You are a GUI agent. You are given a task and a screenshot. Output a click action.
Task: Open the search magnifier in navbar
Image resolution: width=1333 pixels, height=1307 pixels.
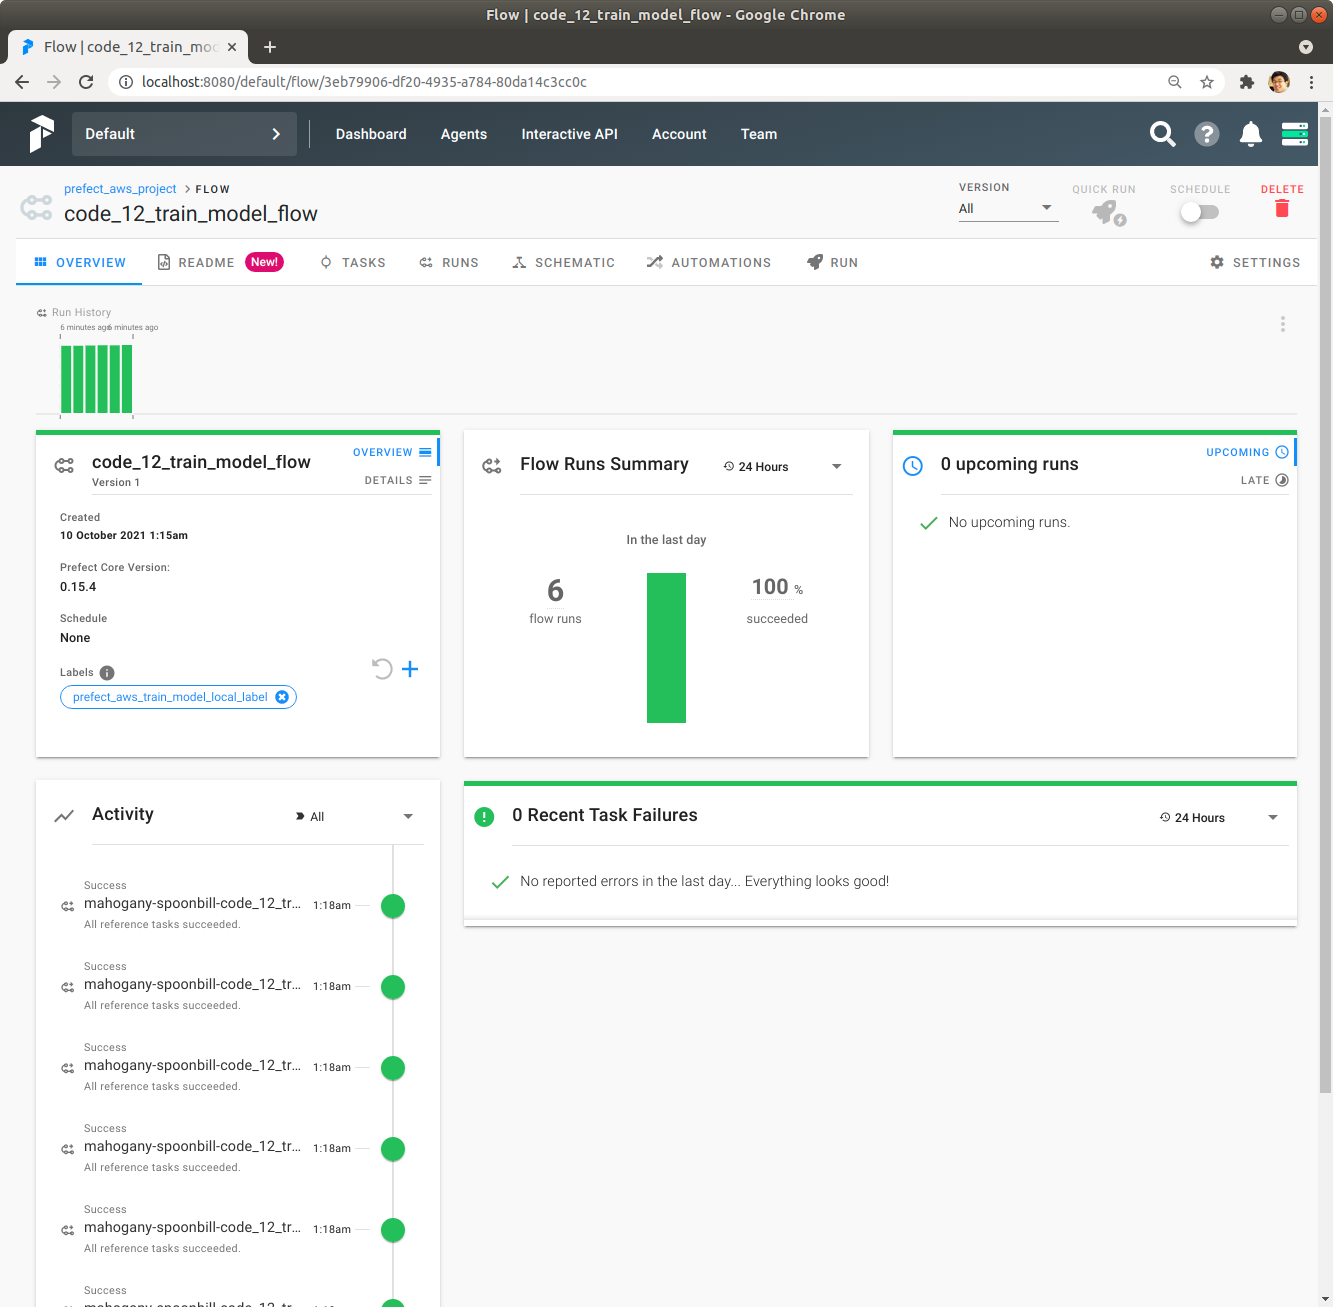pyautogui.click(x=1162, y=134)
